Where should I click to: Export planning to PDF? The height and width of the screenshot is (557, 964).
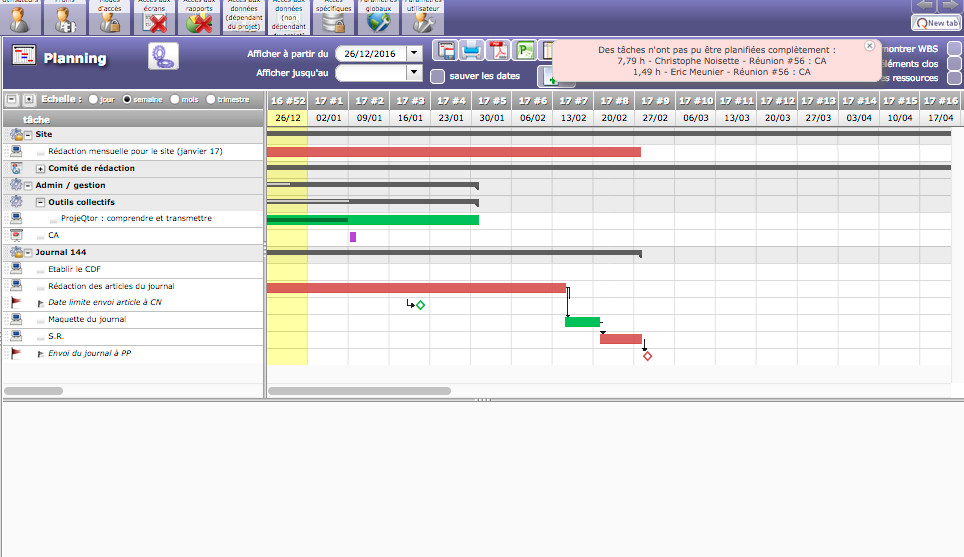click(498, 51)
